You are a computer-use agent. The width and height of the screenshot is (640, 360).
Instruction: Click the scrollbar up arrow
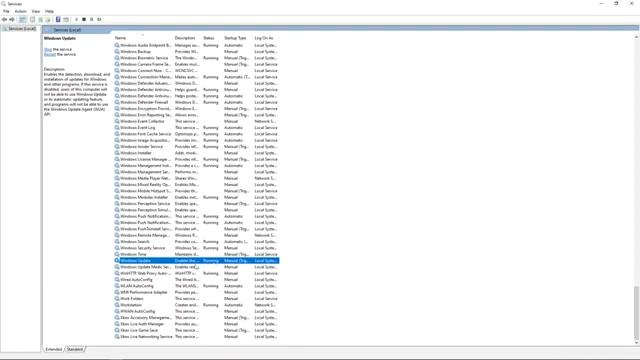click(636, 37)
